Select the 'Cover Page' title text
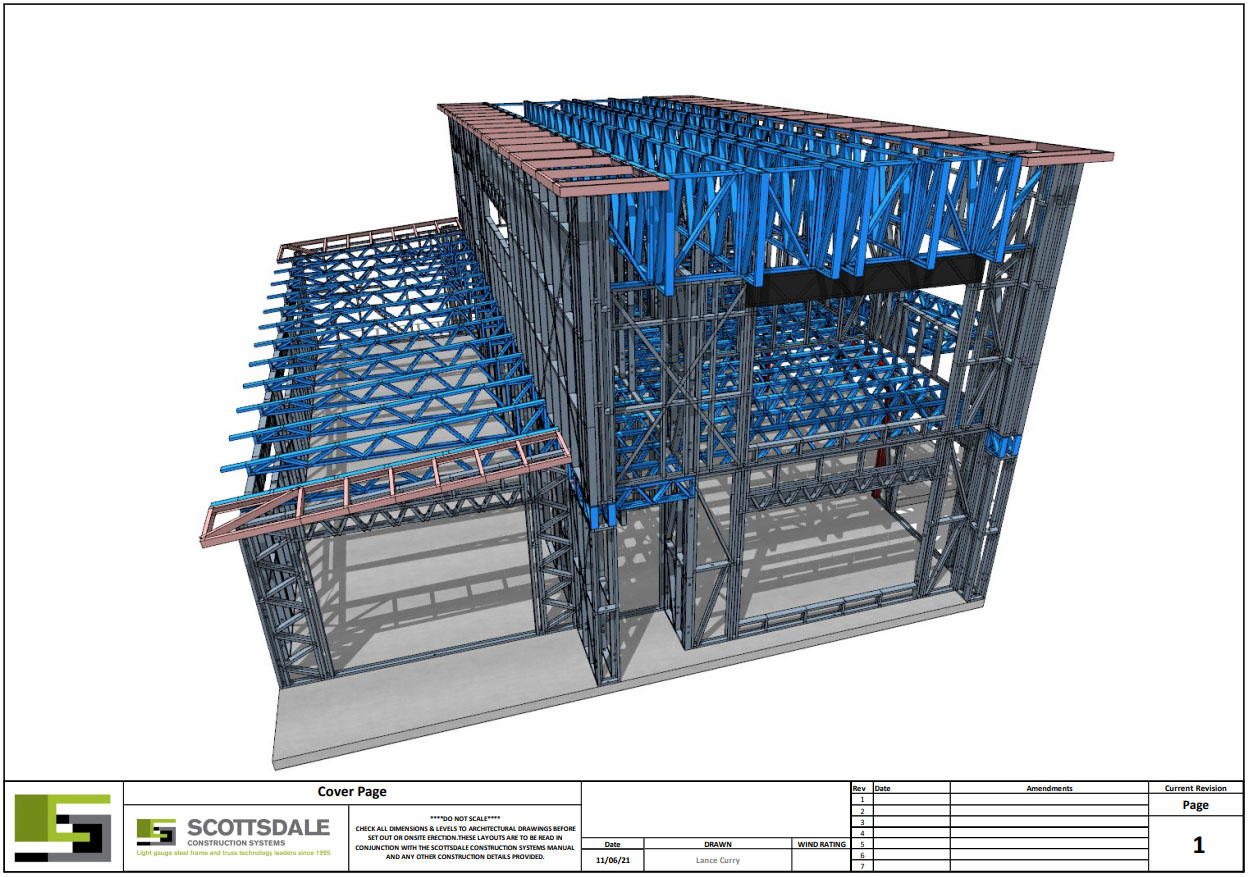 [x=353, y=792]
